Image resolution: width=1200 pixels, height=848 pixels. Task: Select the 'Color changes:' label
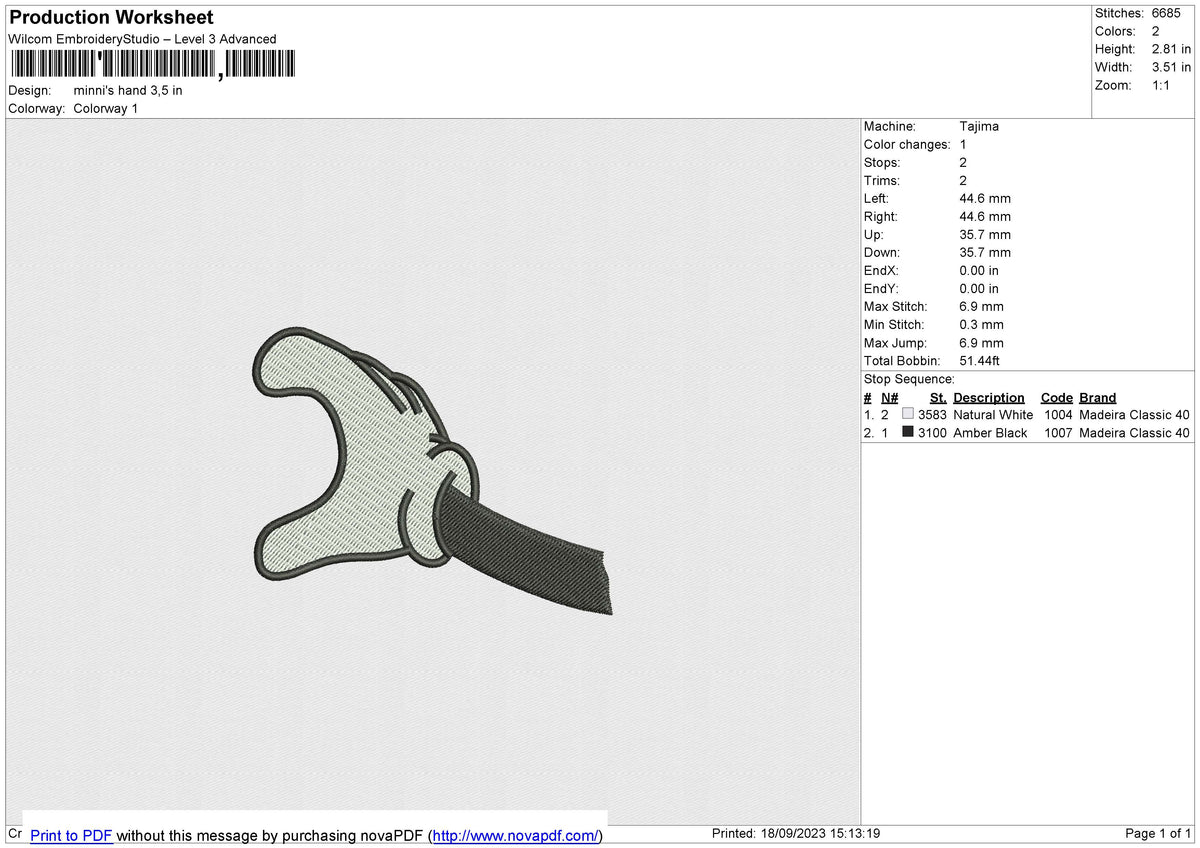click(907, 144)
